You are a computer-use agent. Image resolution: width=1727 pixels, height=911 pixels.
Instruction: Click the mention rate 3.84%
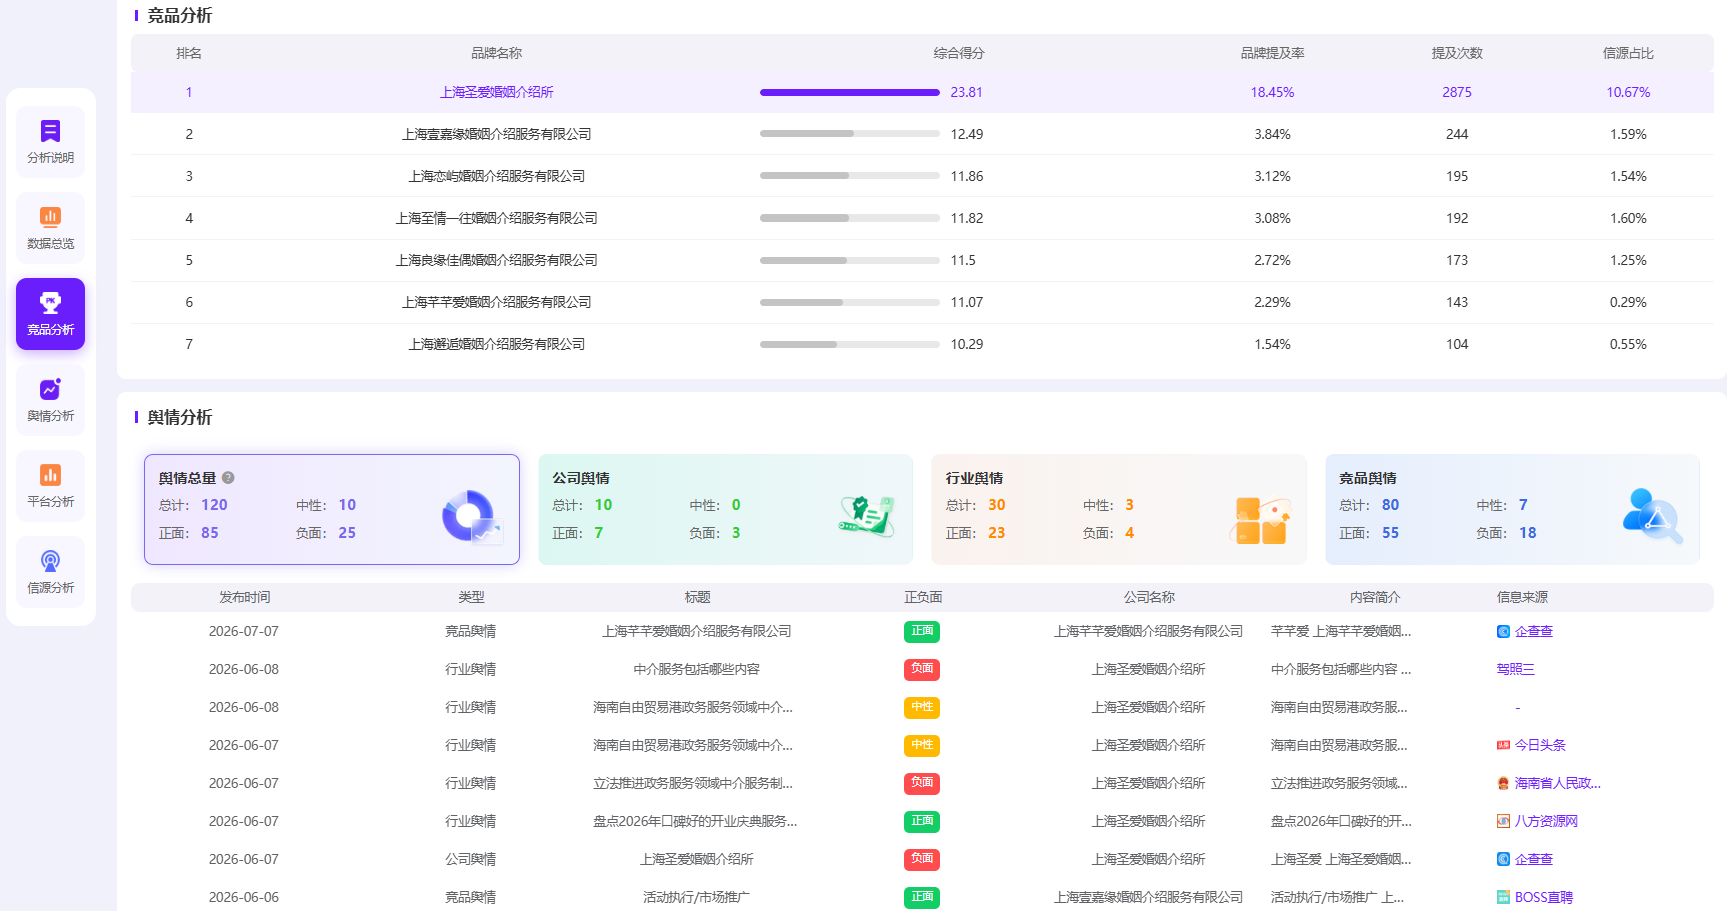coord(1272,134)
